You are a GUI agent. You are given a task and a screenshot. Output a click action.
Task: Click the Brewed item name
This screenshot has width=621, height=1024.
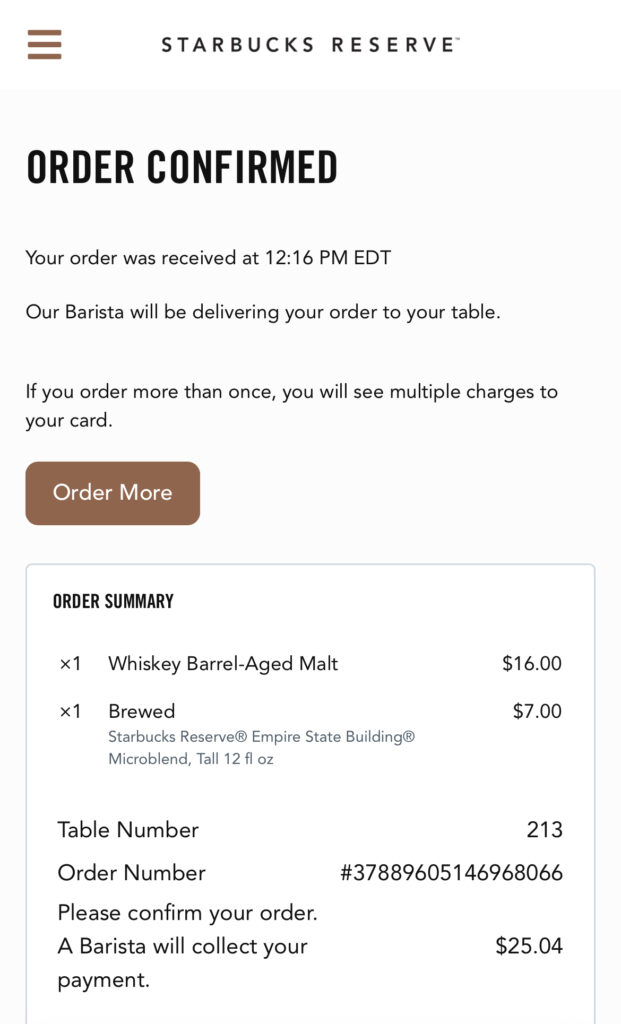point(142,711)
